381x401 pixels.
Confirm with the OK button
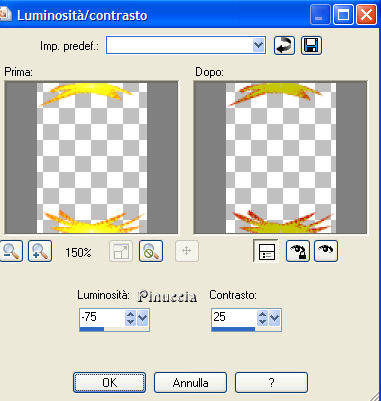(x=110, y=383)
